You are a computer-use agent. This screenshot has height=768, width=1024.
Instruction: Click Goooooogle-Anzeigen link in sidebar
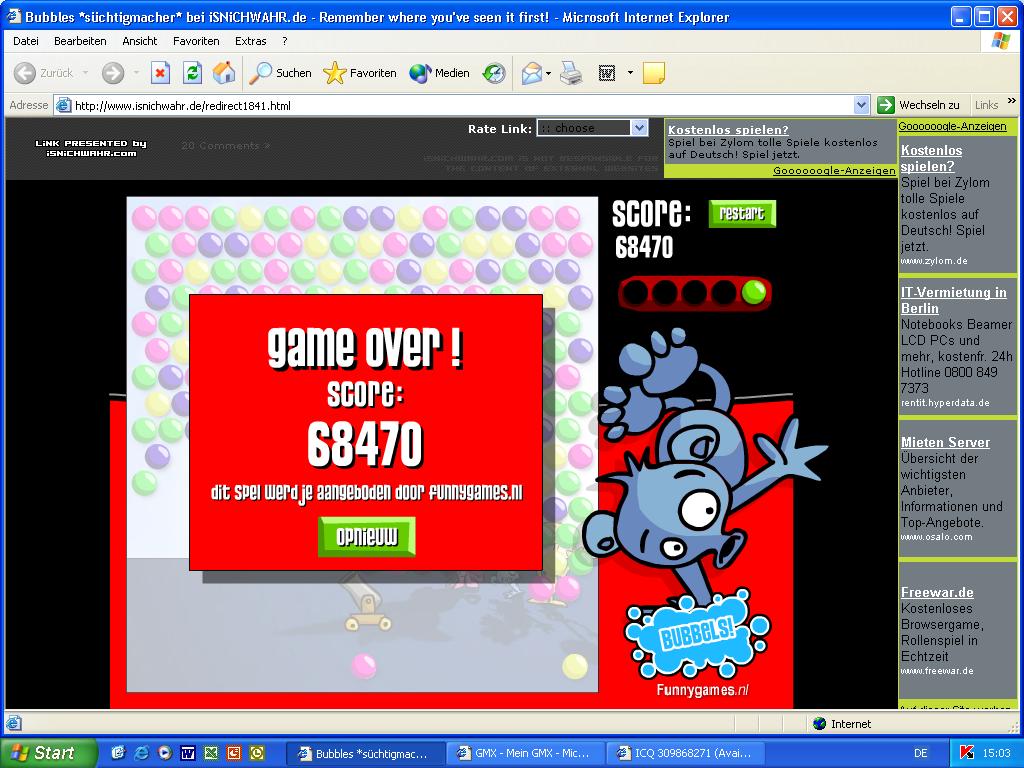point(952,126)
